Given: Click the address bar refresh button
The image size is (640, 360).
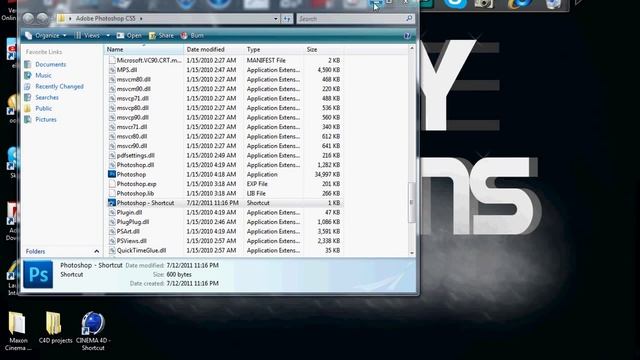Looking at the screenshot, I should [287, 19].
